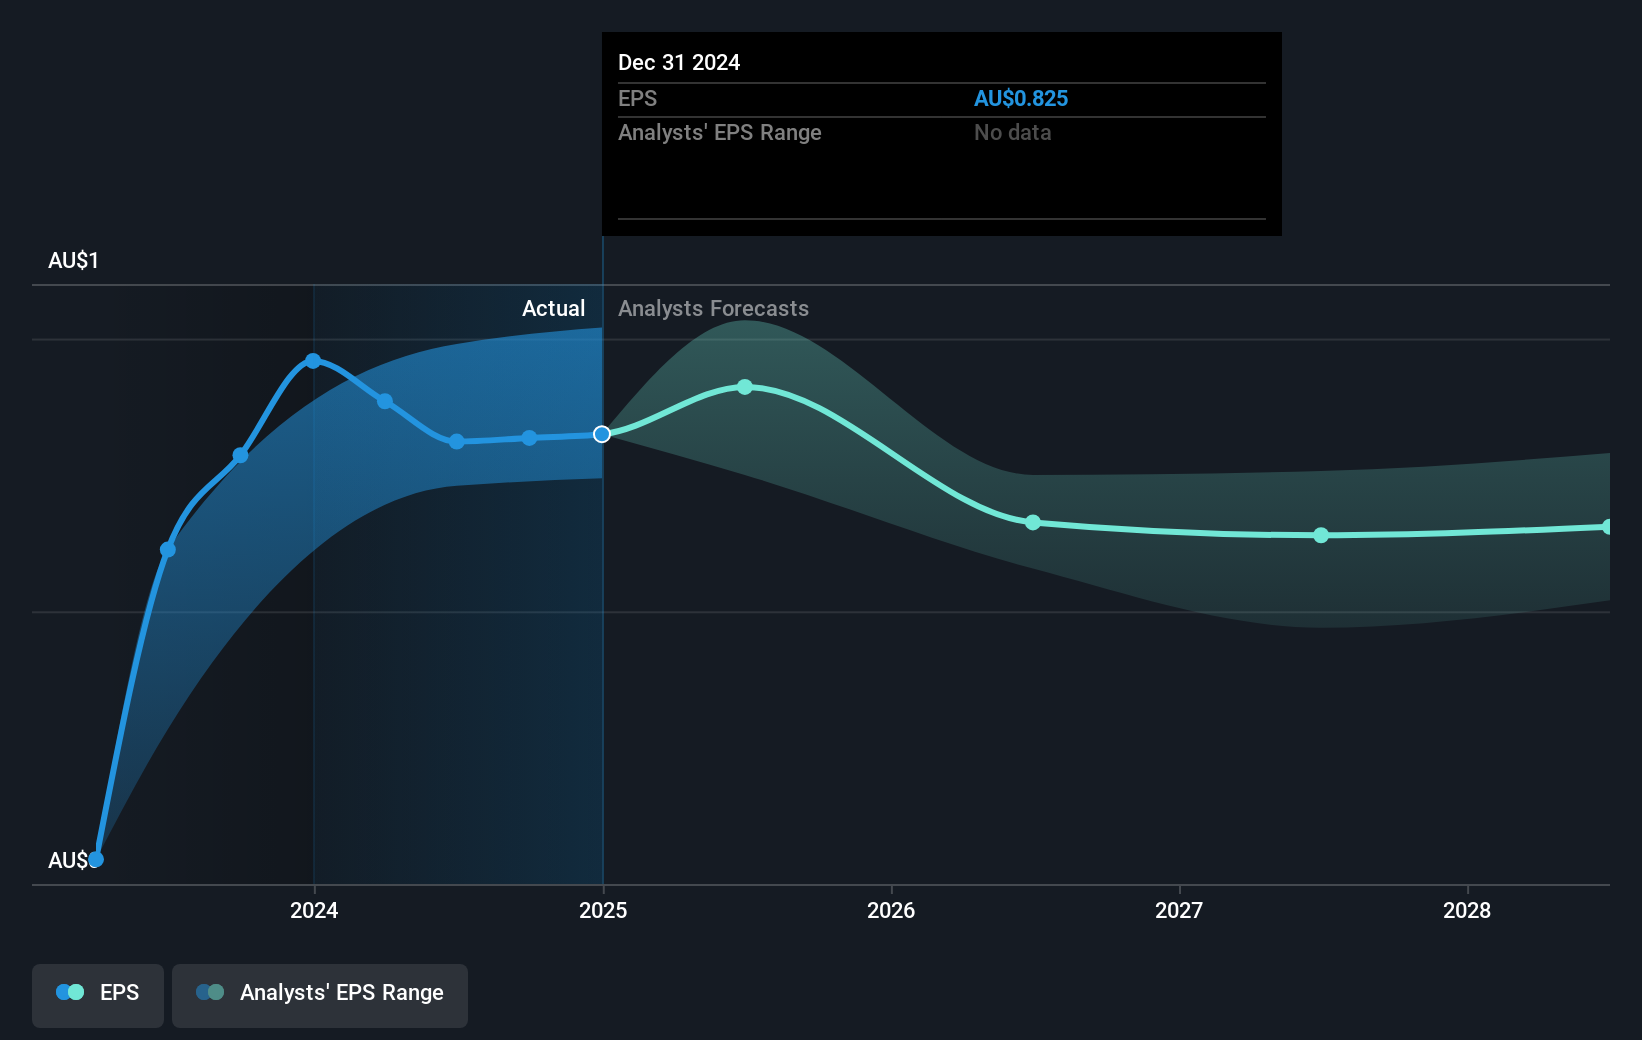The height and width of the screenshot is (1040, 1642).
Task: Expand details for the 2026 forecast dip point
Action: [1032, 522]
